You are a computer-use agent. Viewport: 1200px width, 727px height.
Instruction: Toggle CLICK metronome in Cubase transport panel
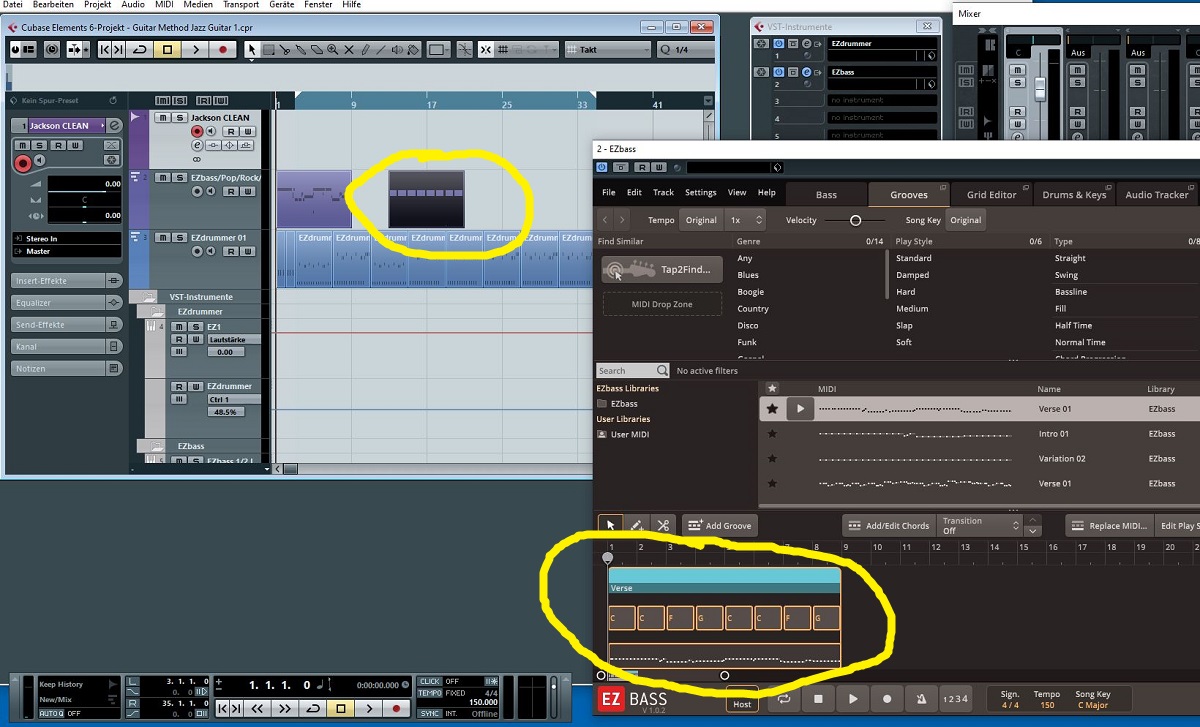(x=430, y=681)
